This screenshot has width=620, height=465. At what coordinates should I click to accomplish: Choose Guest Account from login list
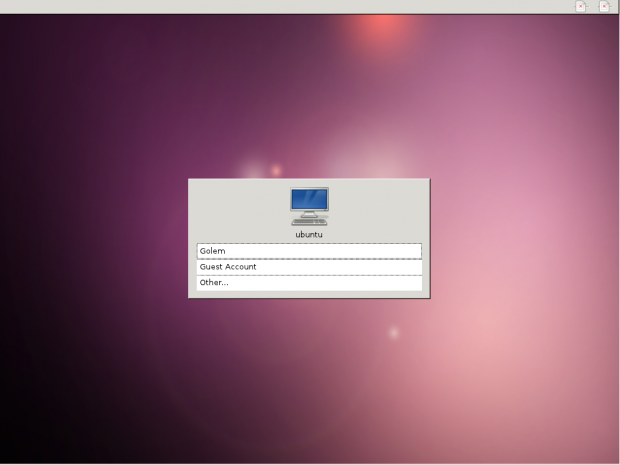309,267
